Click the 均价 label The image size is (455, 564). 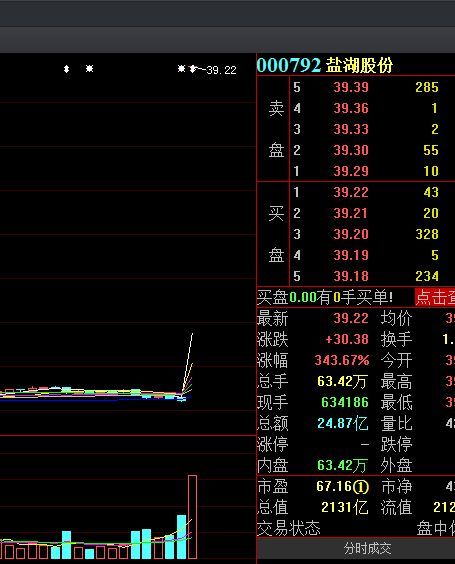[396, 318]
